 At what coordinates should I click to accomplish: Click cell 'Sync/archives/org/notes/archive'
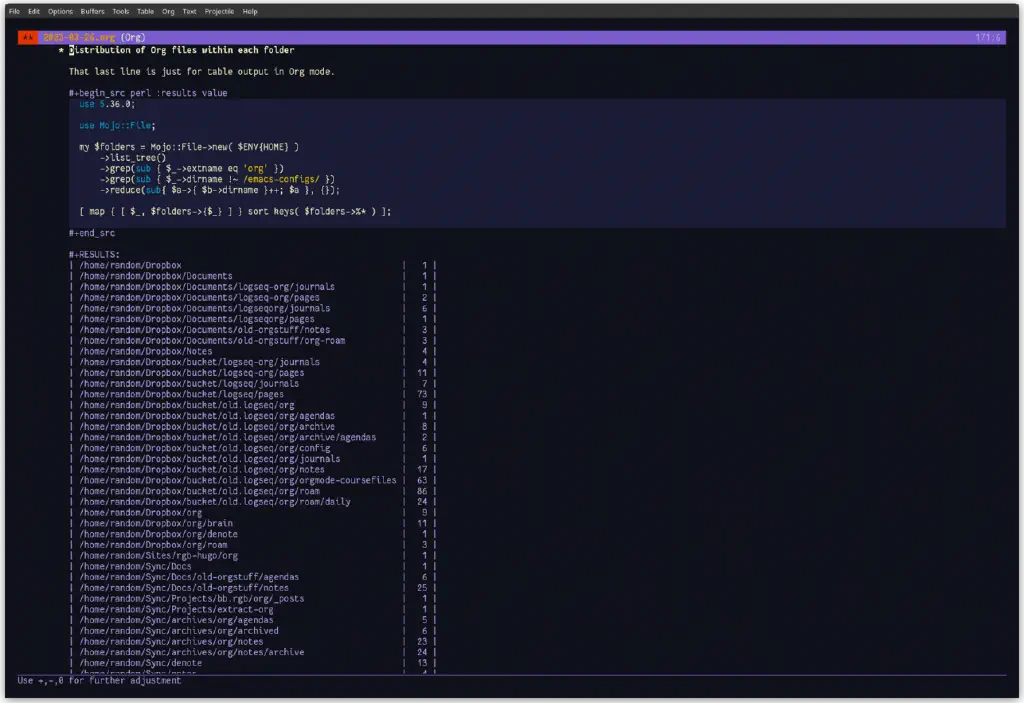[x=192, y=652]
